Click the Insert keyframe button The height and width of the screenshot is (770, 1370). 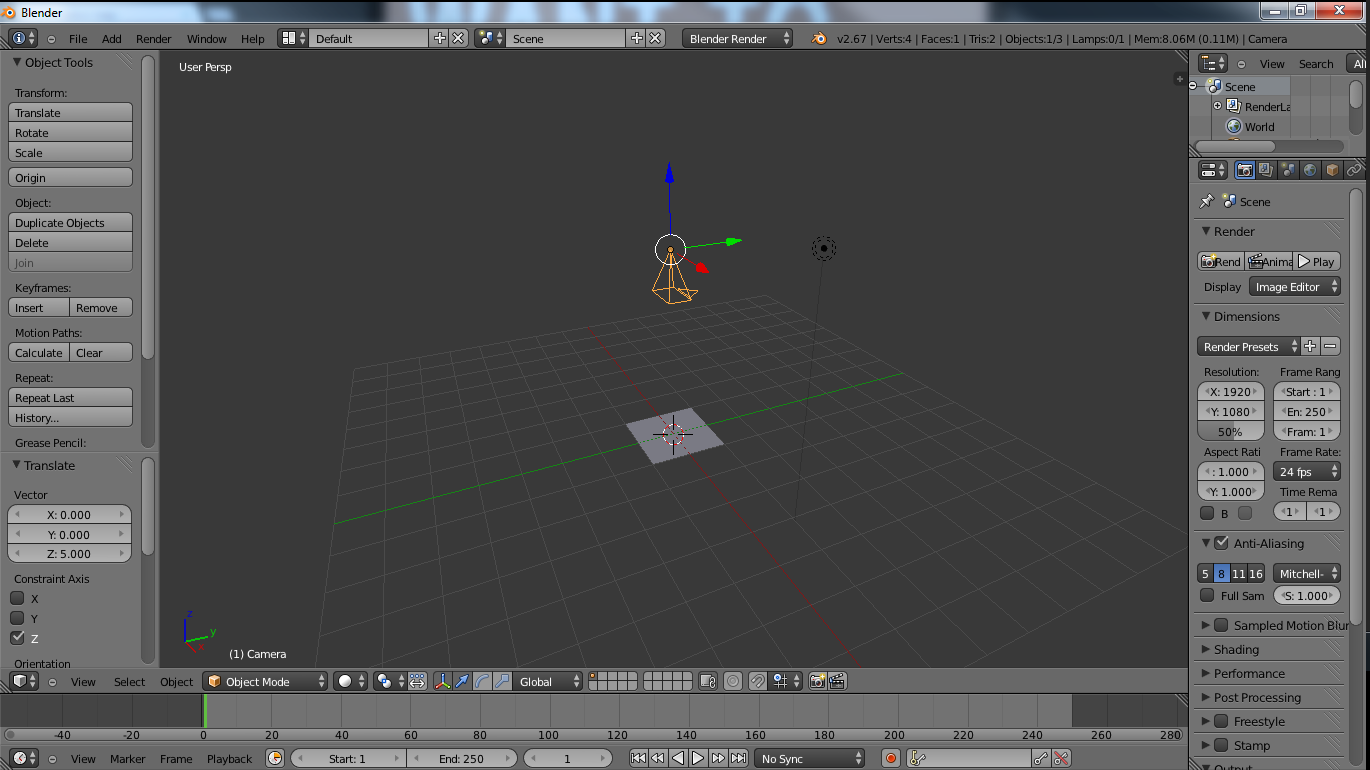tap(38, 308)
